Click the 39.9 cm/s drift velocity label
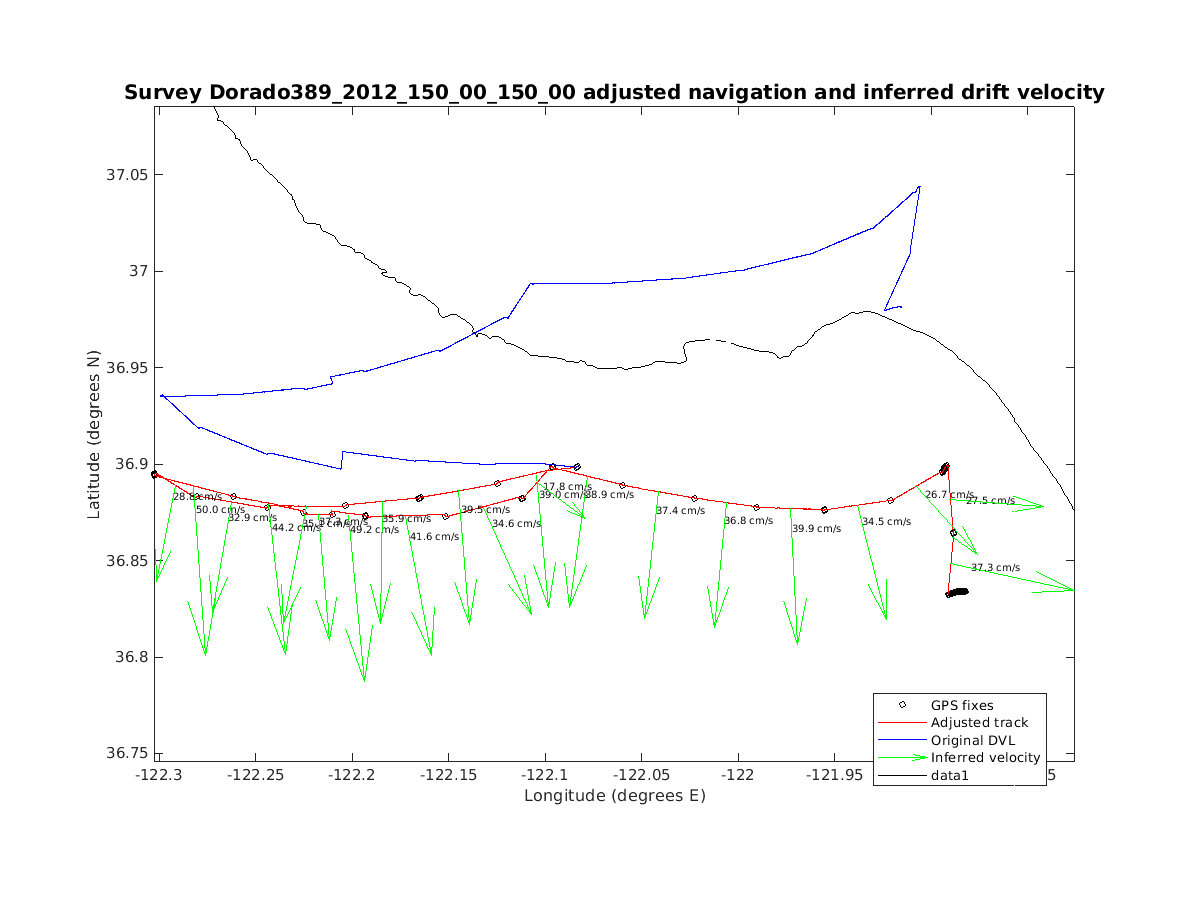The image size is (1188, 900). click(817, 529)
